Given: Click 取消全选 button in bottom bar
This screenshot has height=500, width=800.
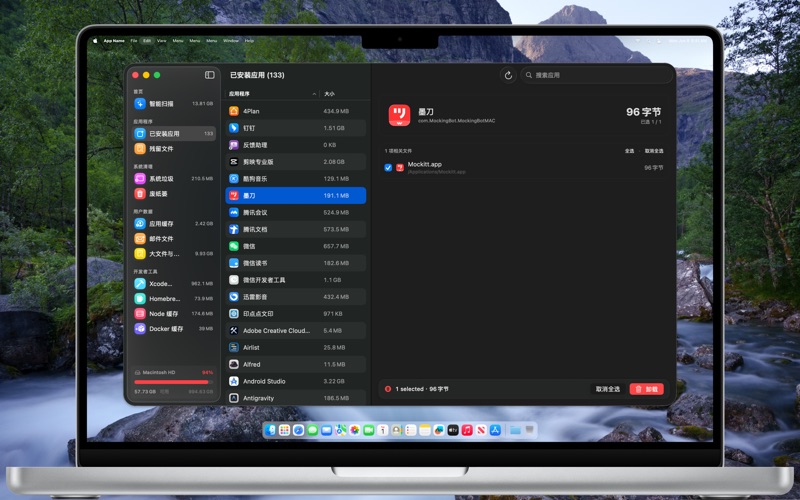Looking at the screenshot, I should pos(608,389).
